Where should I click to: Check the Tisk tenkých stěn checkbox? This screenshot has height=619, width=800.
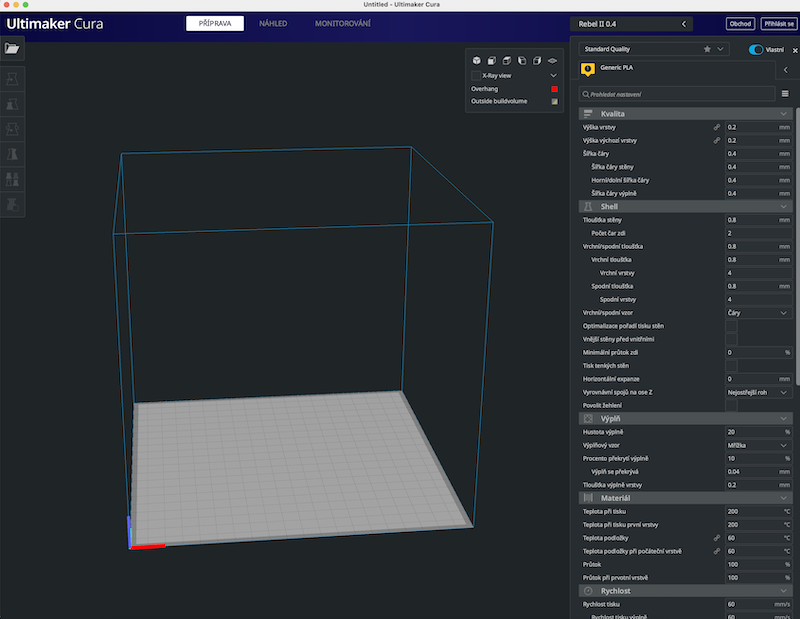click(x=731, y=366)
